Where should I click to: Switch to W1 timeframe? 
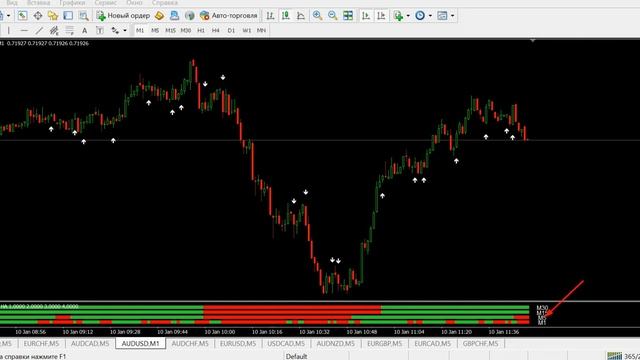coord(247,31)
